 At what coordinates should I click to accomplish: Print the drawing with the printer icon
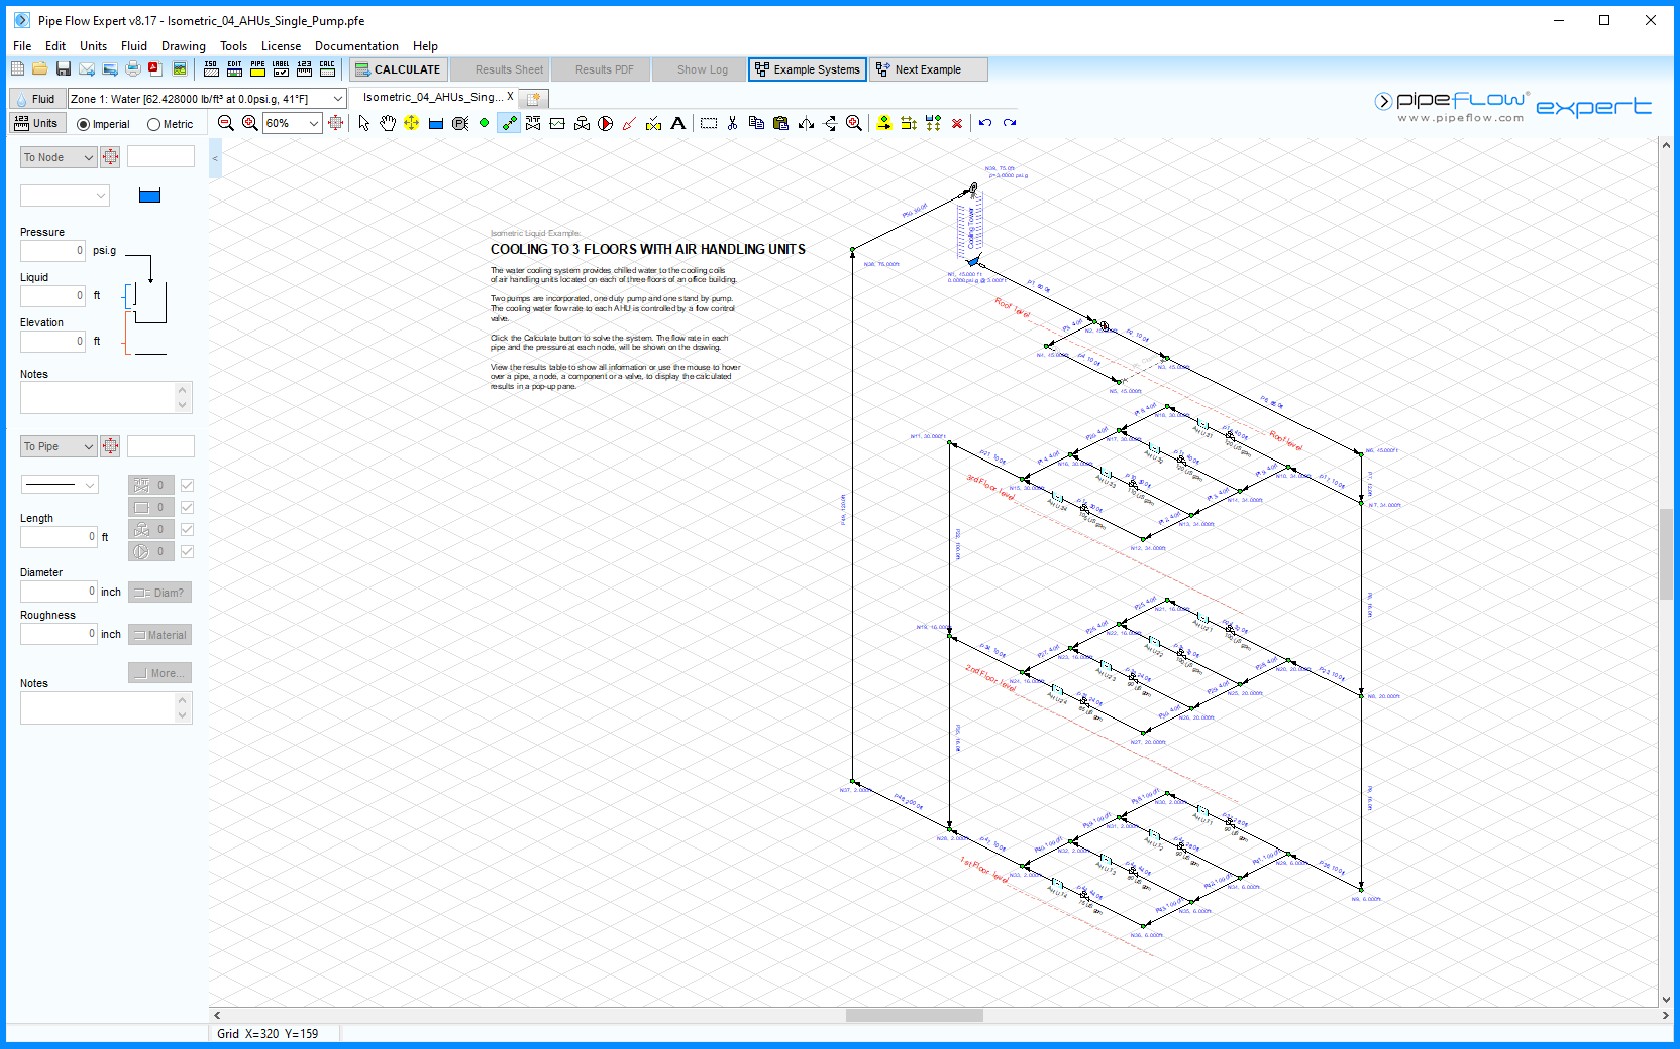point(133,69)
